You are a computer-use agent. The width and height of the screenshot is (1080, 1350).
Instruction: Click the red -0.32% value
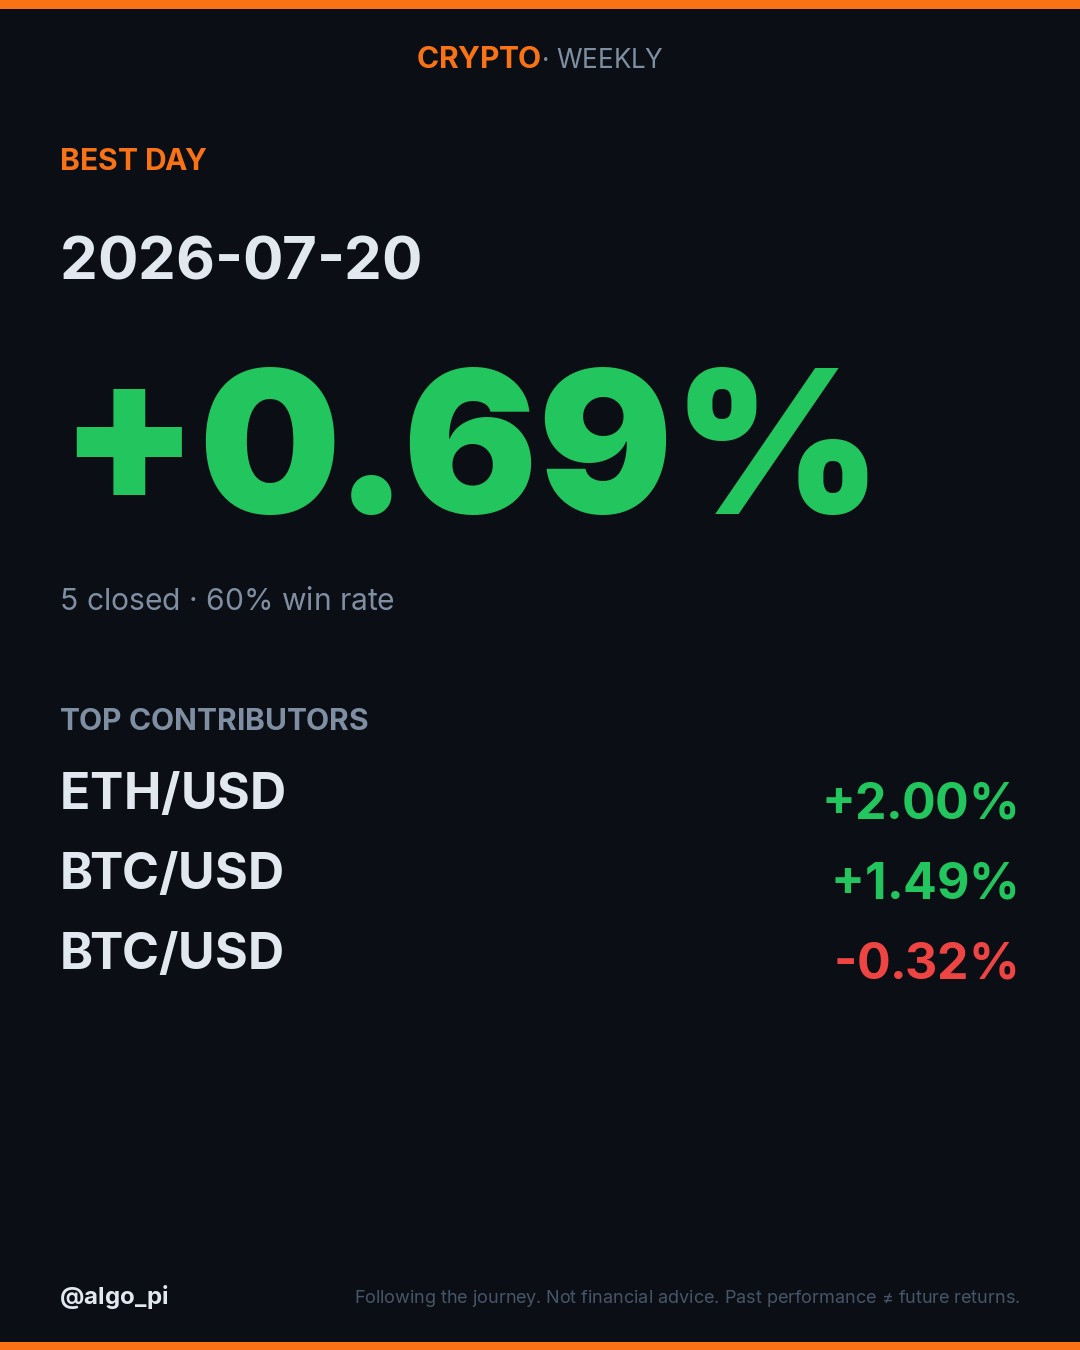click(x=926, y=962)
